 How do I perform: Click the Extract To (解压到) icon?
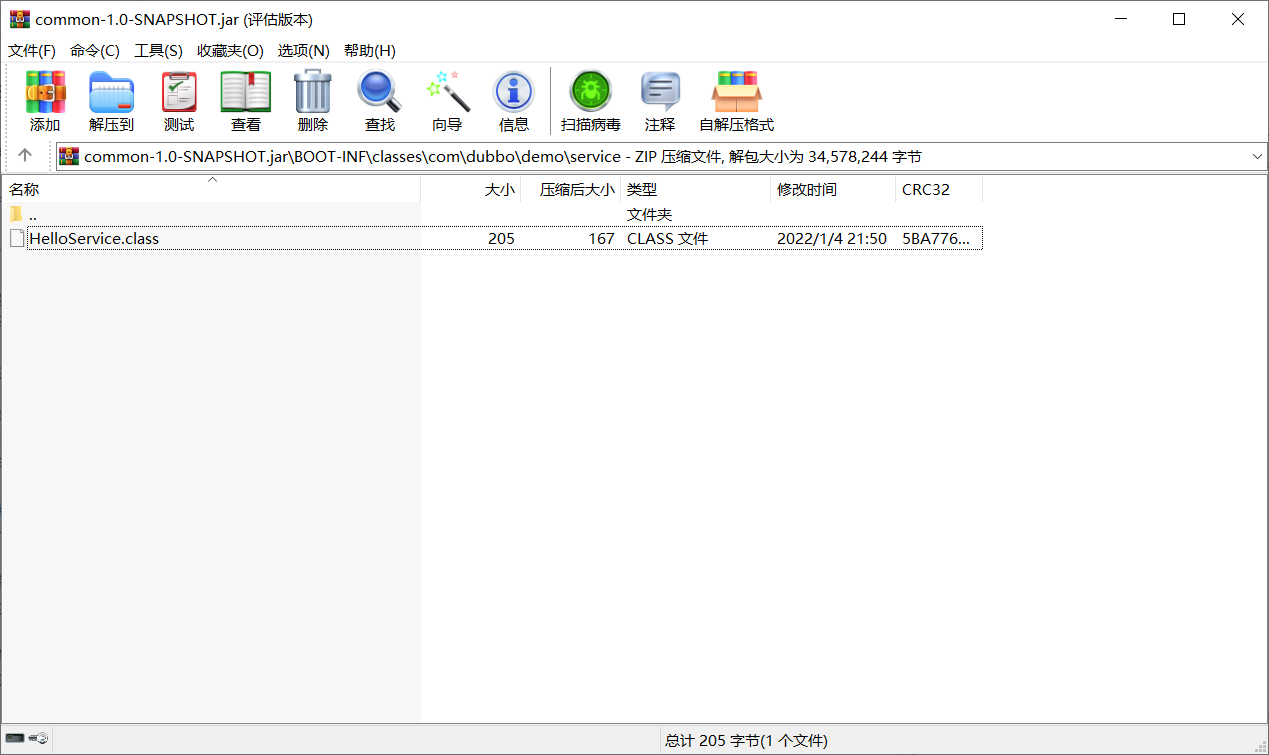(x=111, y=102)
